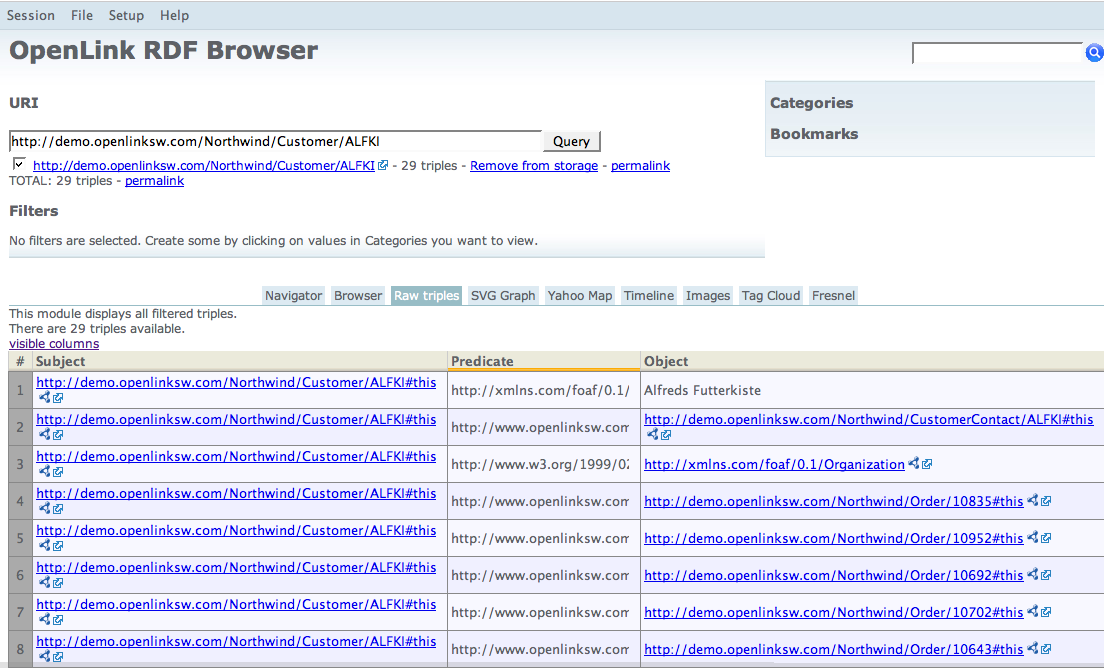Open external link icon beside stored ALFKI URI
The width and height of the screenshot is (1104, 668).
point(383,166)
